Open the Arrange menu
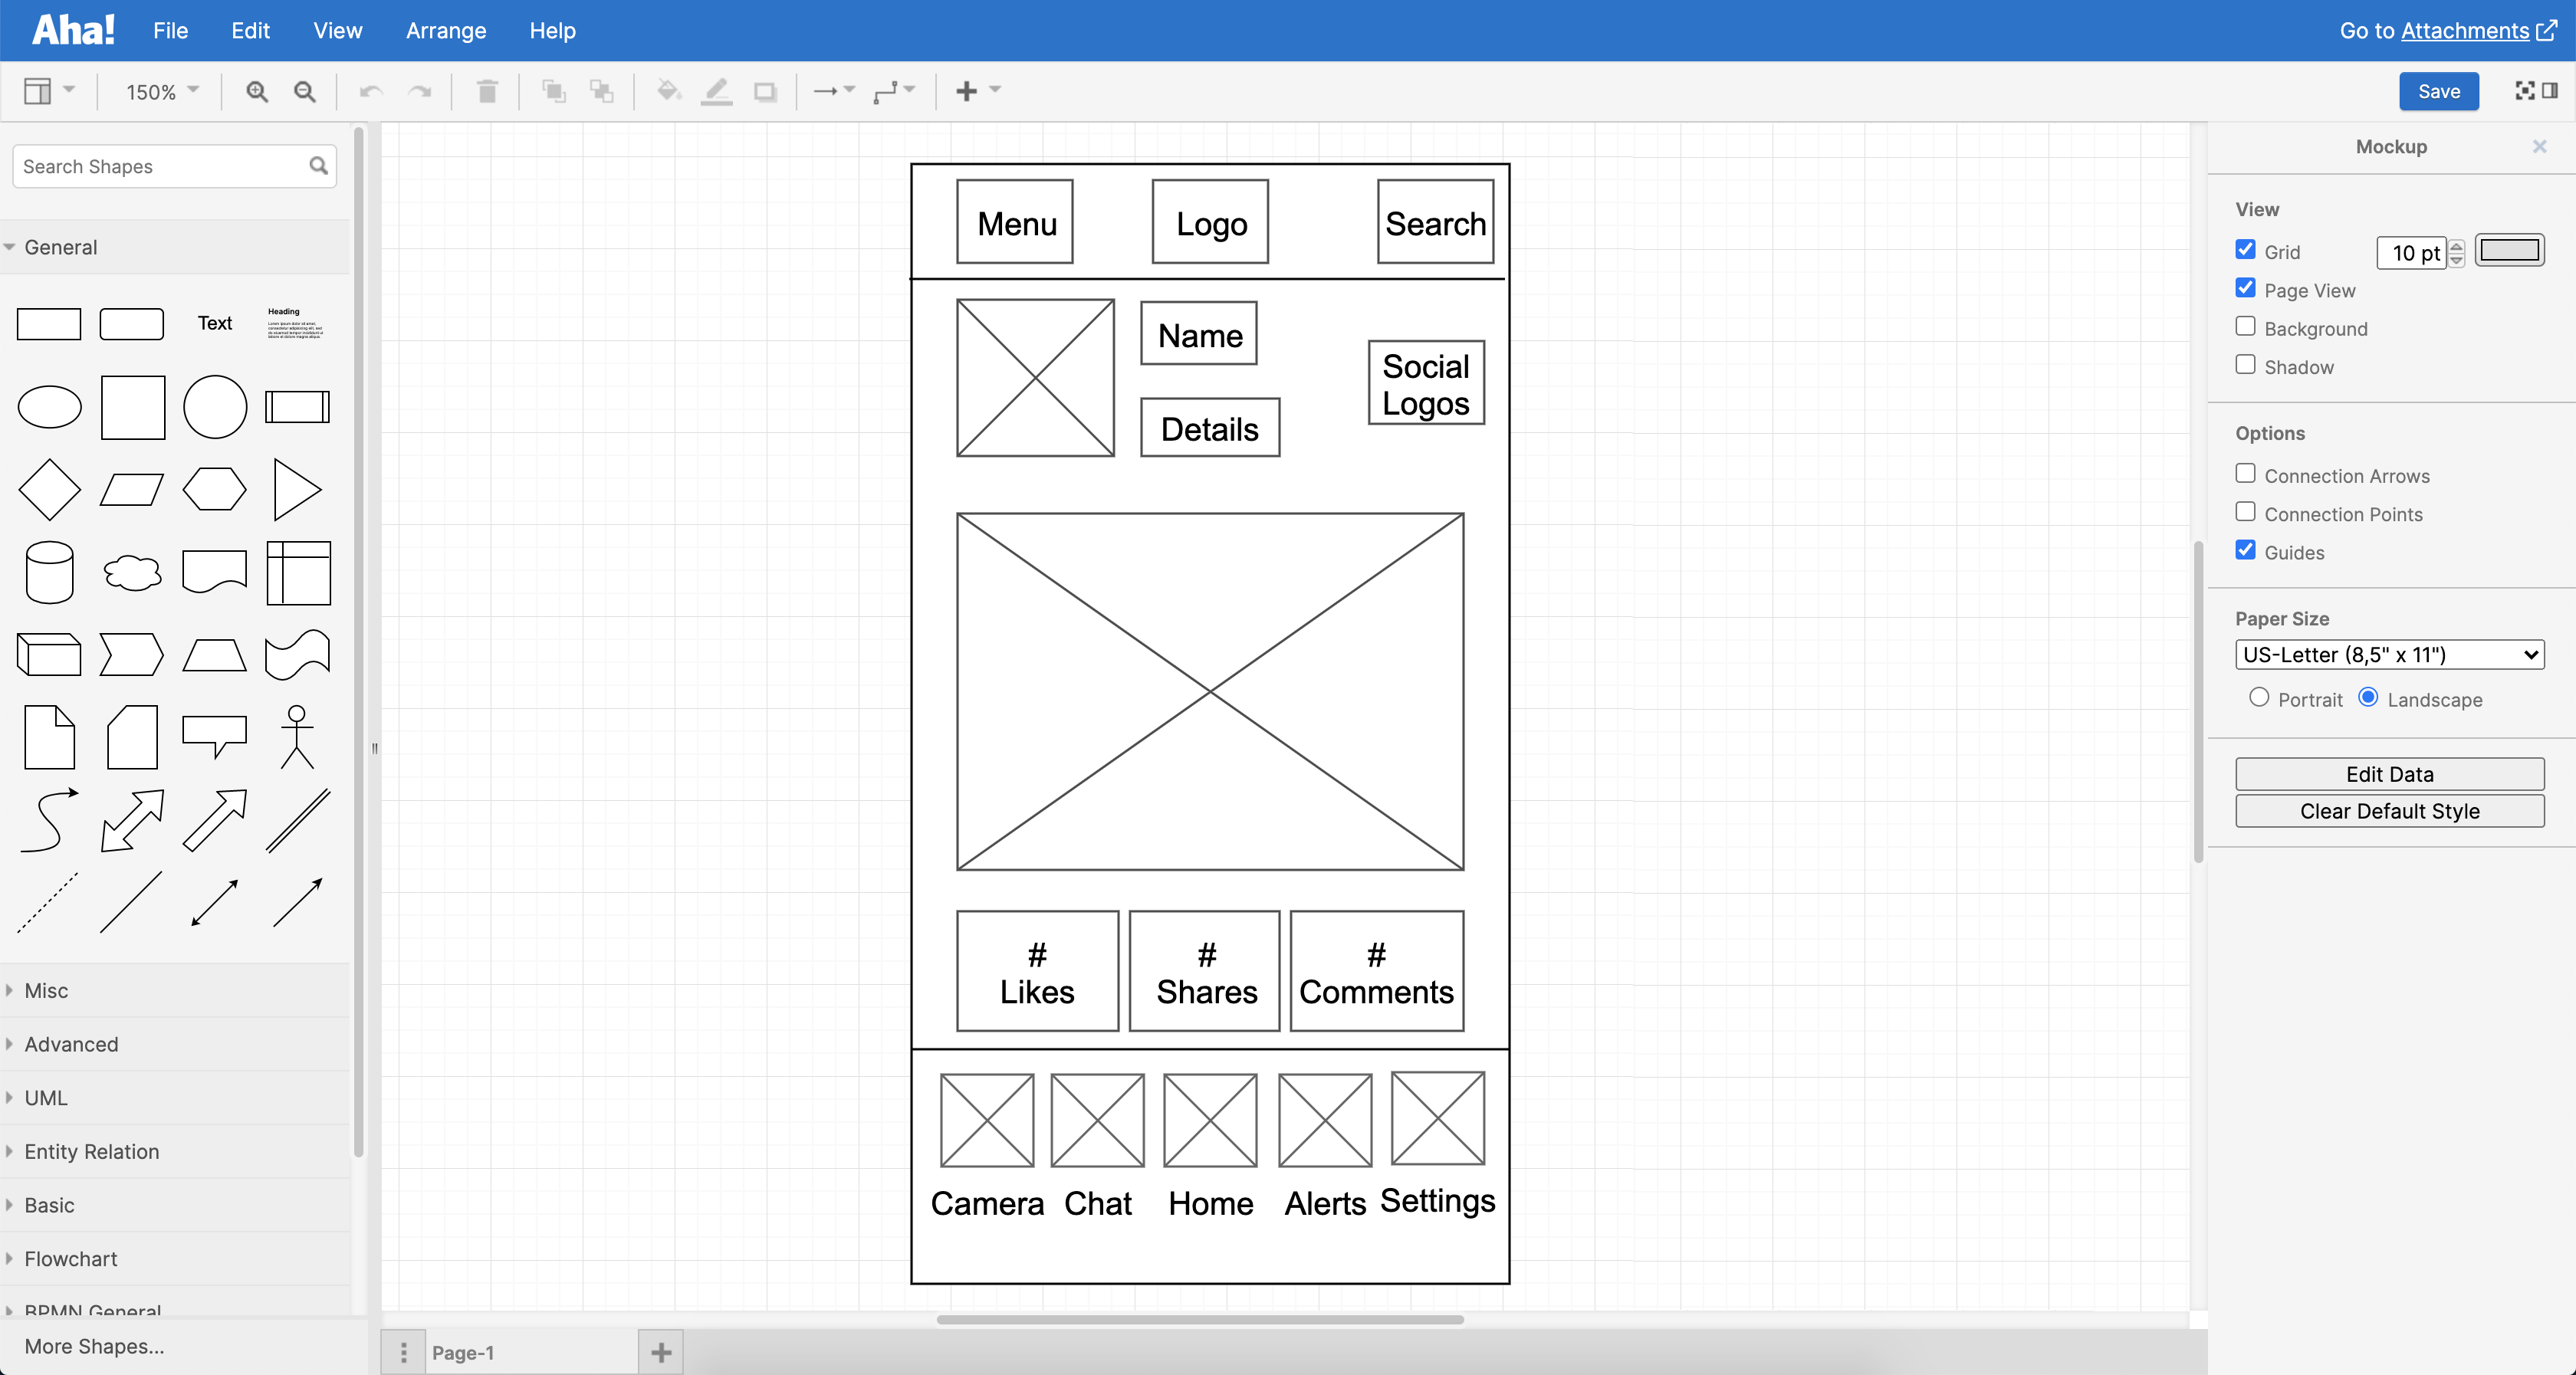Screen dimensions: 2576x1375 click(445, 30)
